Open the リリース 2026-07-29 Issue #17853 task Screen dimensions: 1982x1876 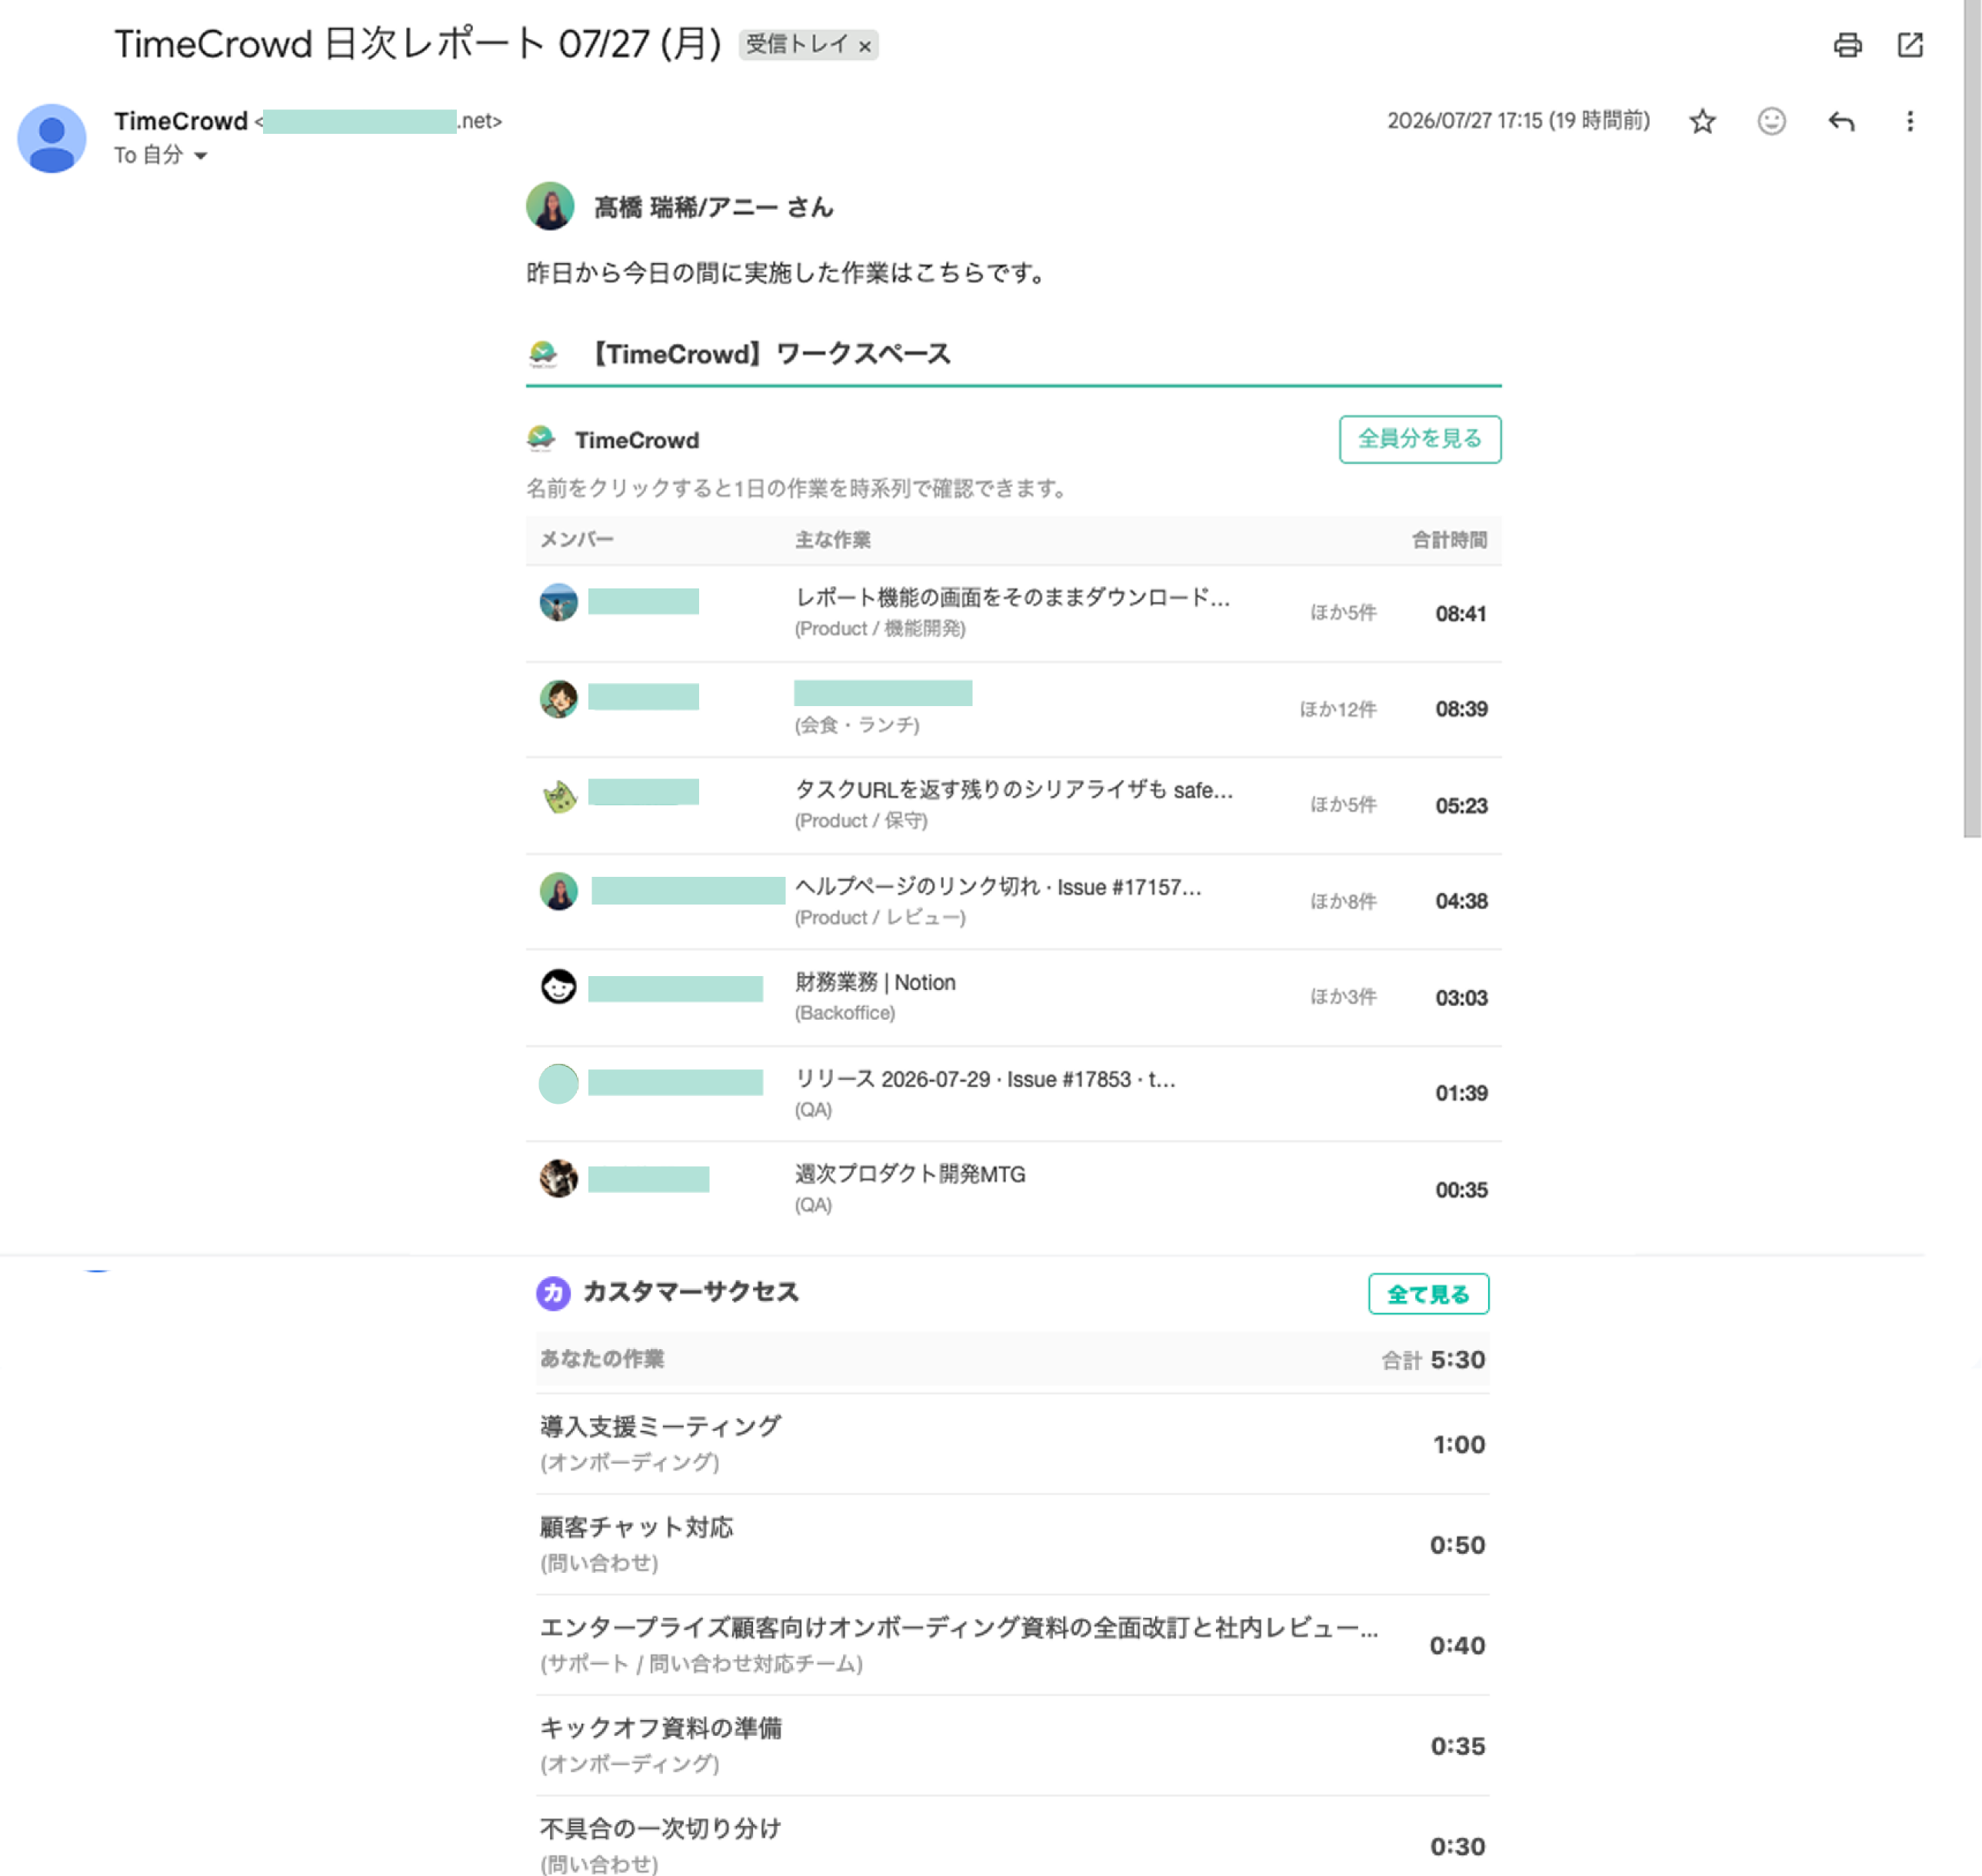(x=984, y=1079)
